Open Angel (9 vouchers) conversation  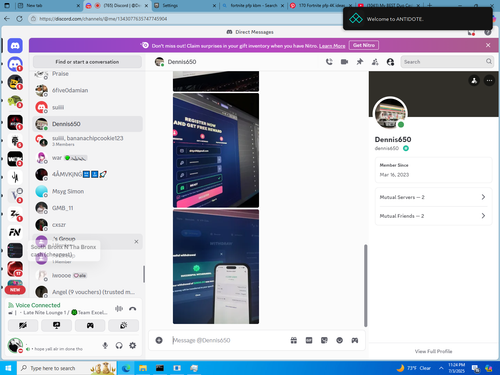pyautogui.click(x=87, y=292)
